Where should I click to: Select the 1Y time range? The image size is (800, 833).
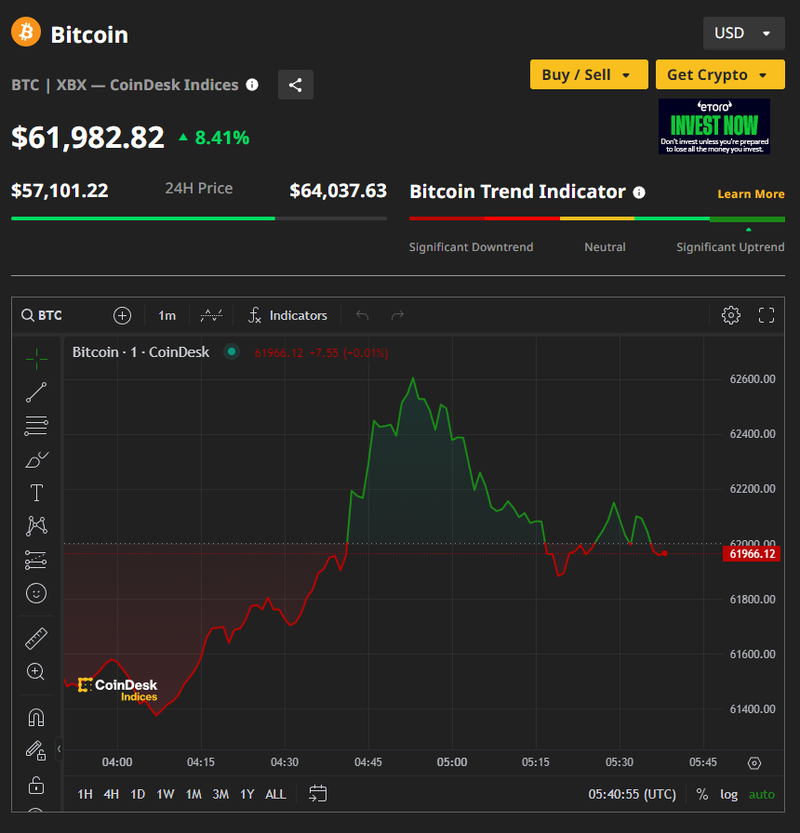pyautogui.click(x=247, y=794)
